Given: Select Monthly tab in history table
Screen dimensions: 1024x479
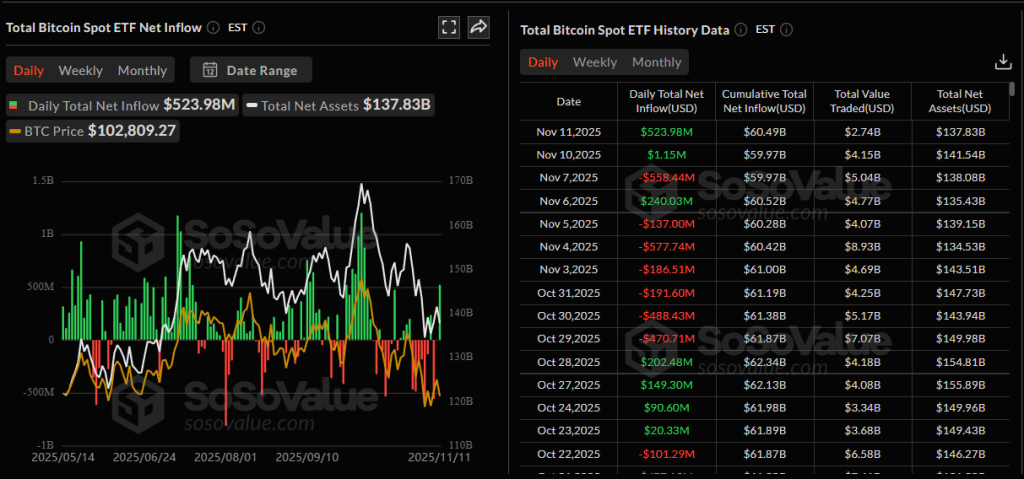Looking at the screenshot, I should (656, 62).
